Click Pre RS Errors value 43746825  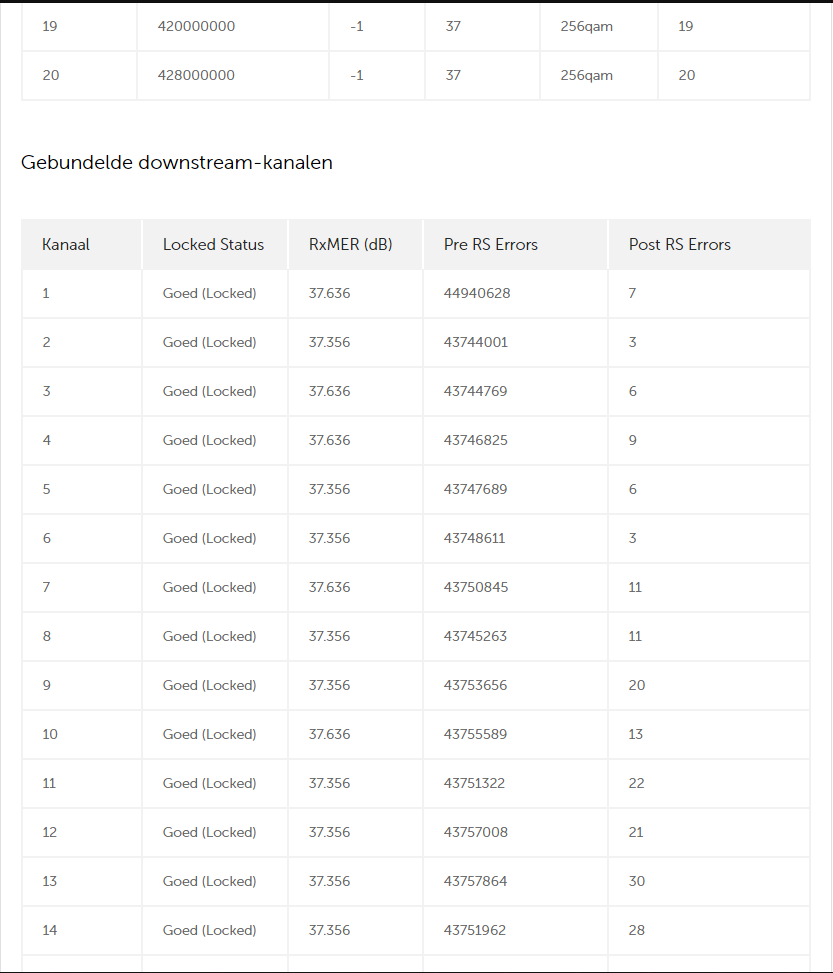(475, 440)
